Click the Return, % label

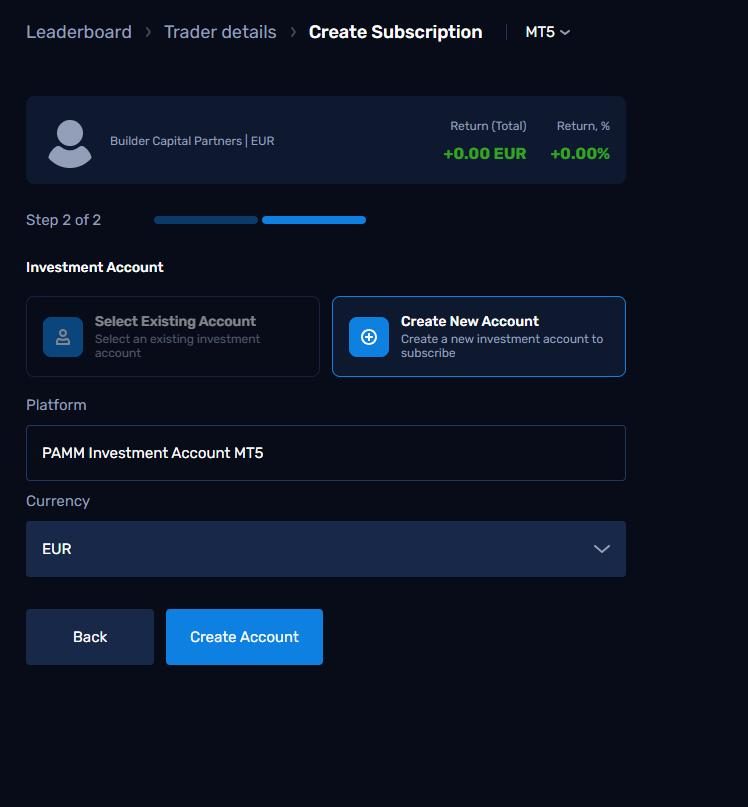click(x=583, y=126)
